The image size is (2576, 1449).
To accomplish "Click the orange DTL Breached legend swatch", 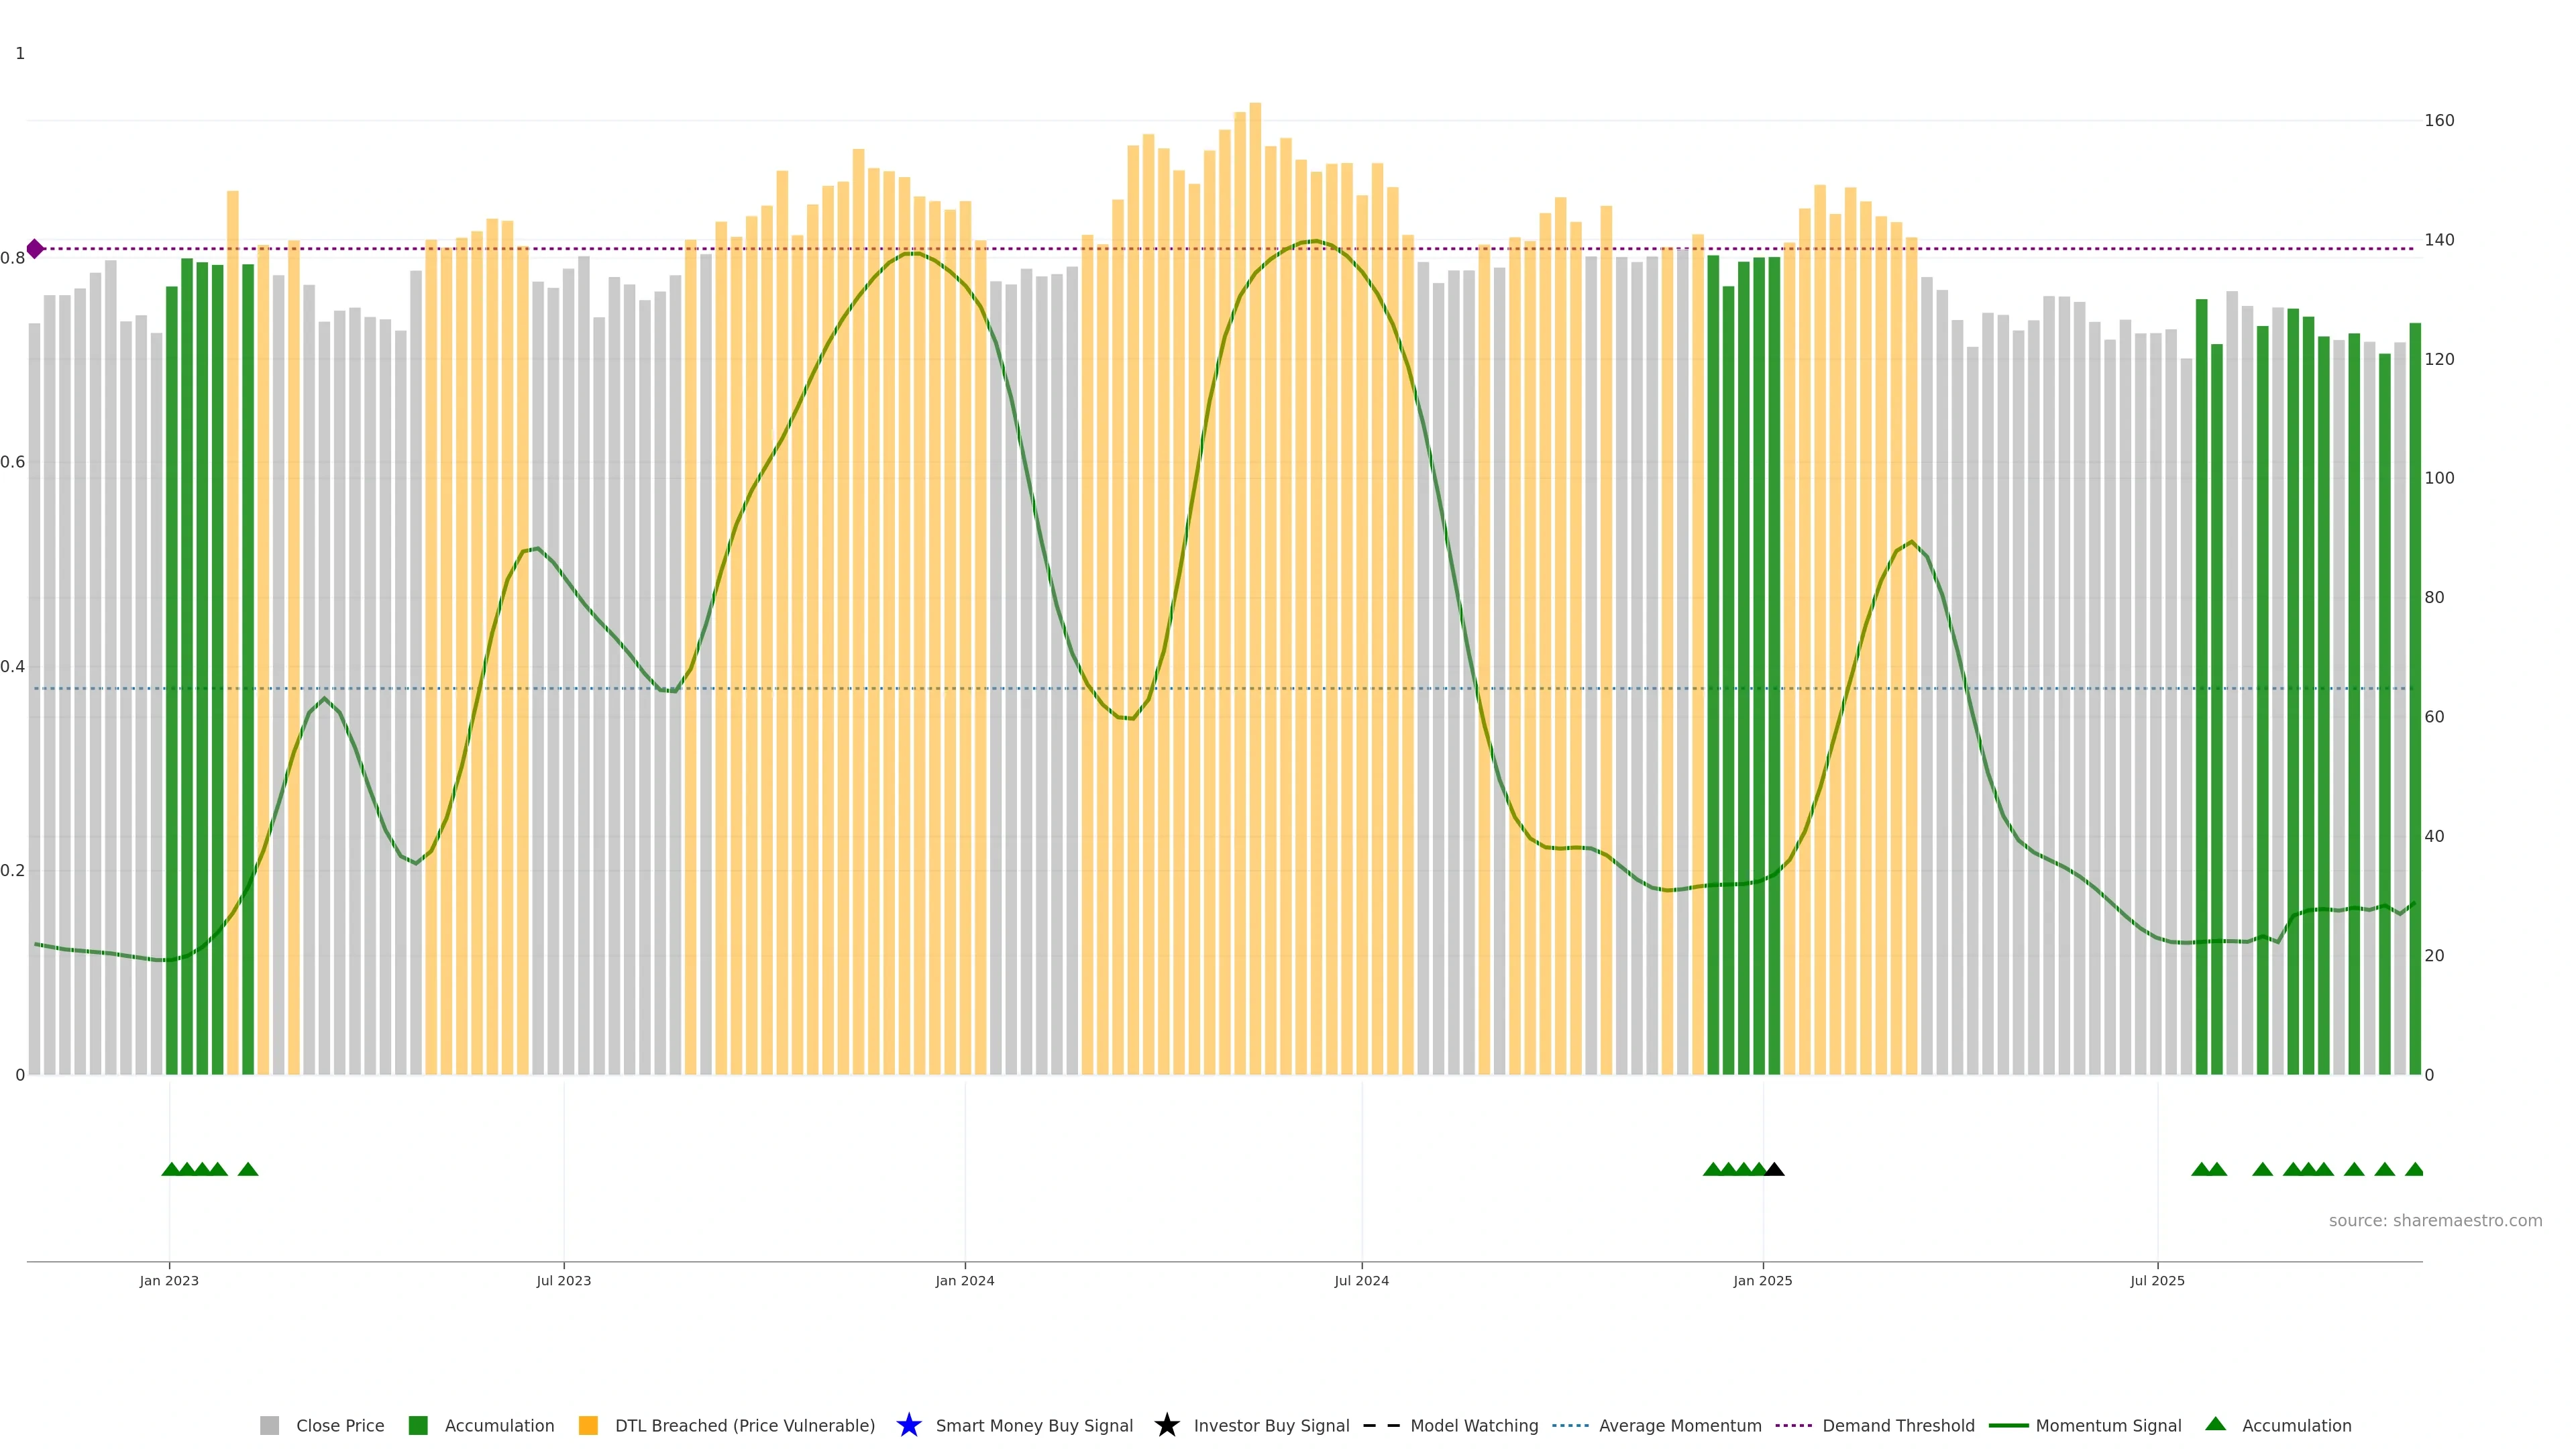I will [588, 1425].
